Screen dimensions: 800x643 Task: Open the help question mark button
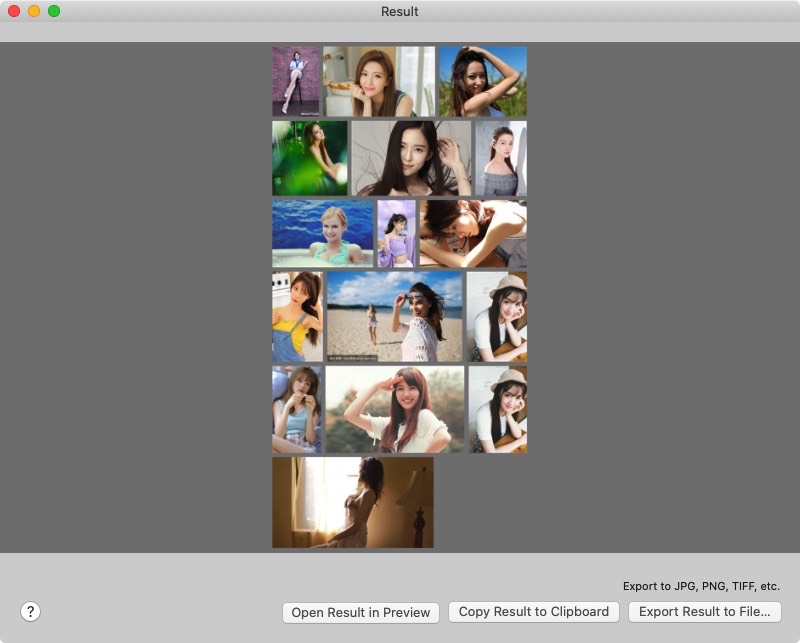[31, 611]
